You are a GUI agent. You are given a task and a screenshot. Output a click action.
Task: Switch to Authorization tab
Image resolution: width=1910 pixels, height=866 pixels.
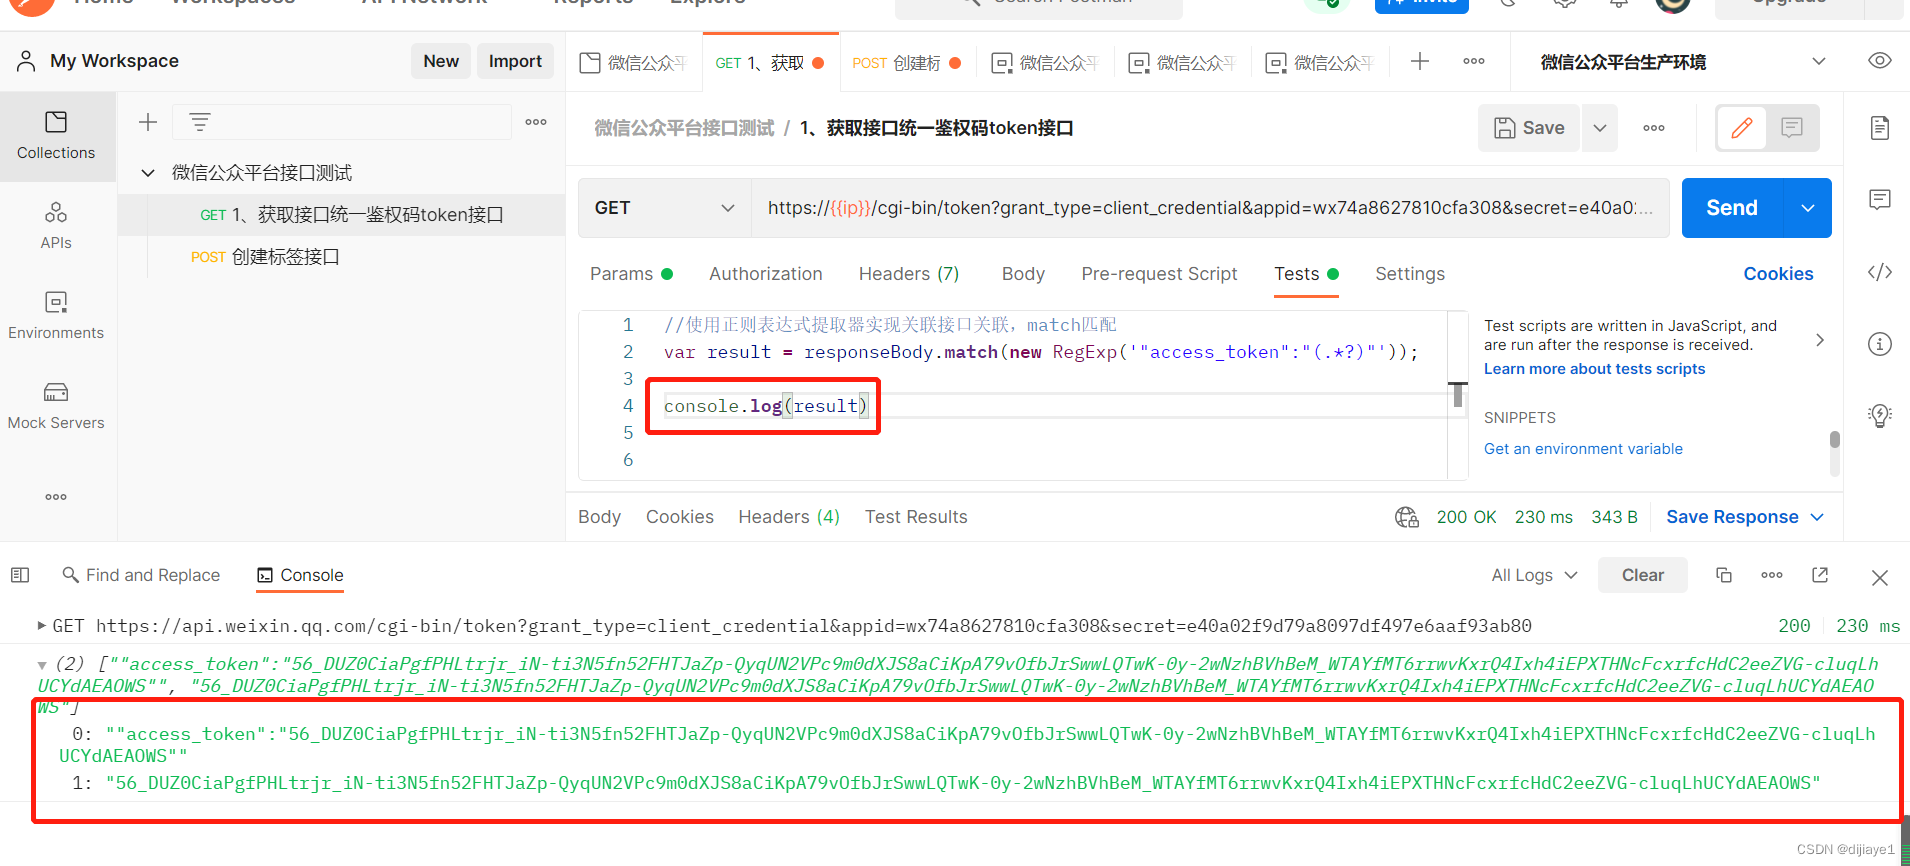766,274
